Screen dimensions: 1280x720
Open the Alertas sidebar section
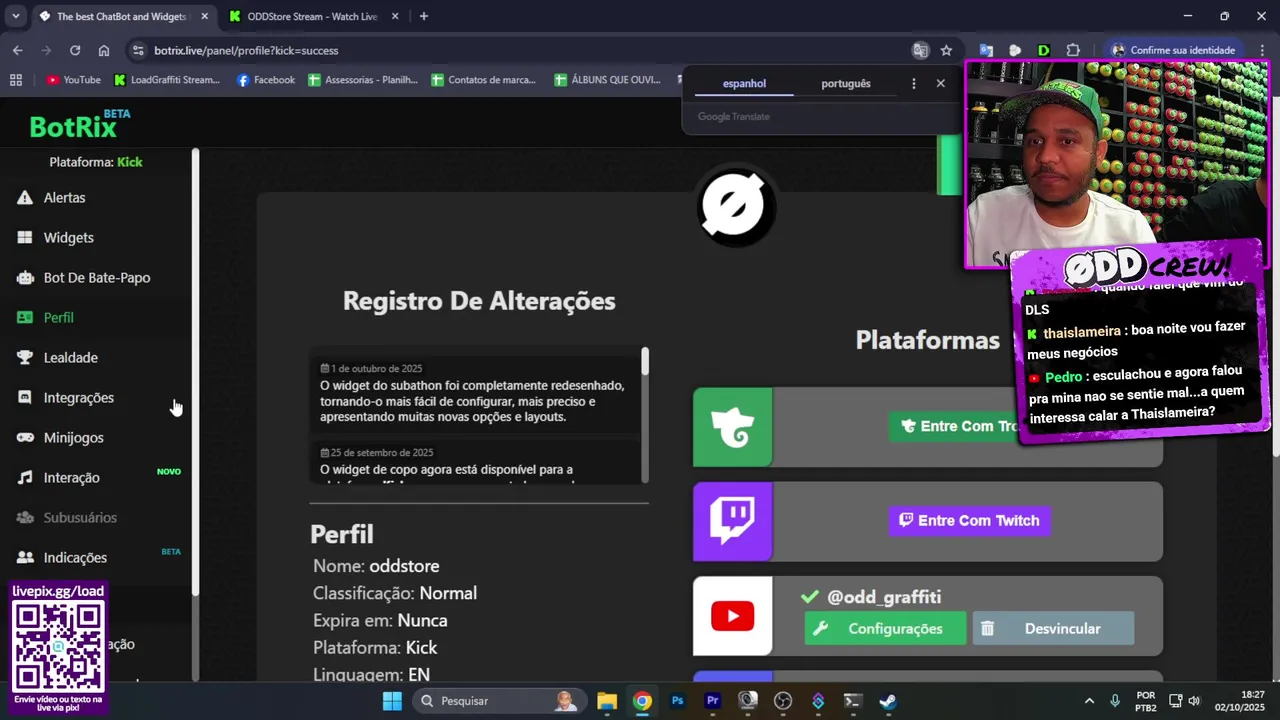coord(64,198)
